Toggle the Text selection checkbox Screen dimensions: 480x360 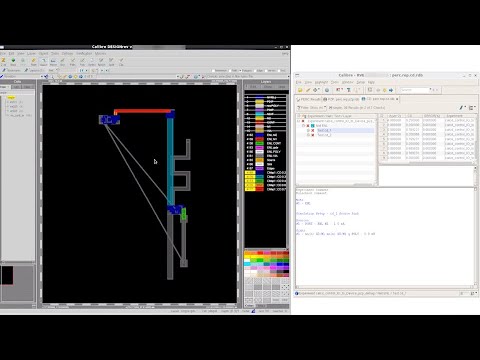pos(278,71)
